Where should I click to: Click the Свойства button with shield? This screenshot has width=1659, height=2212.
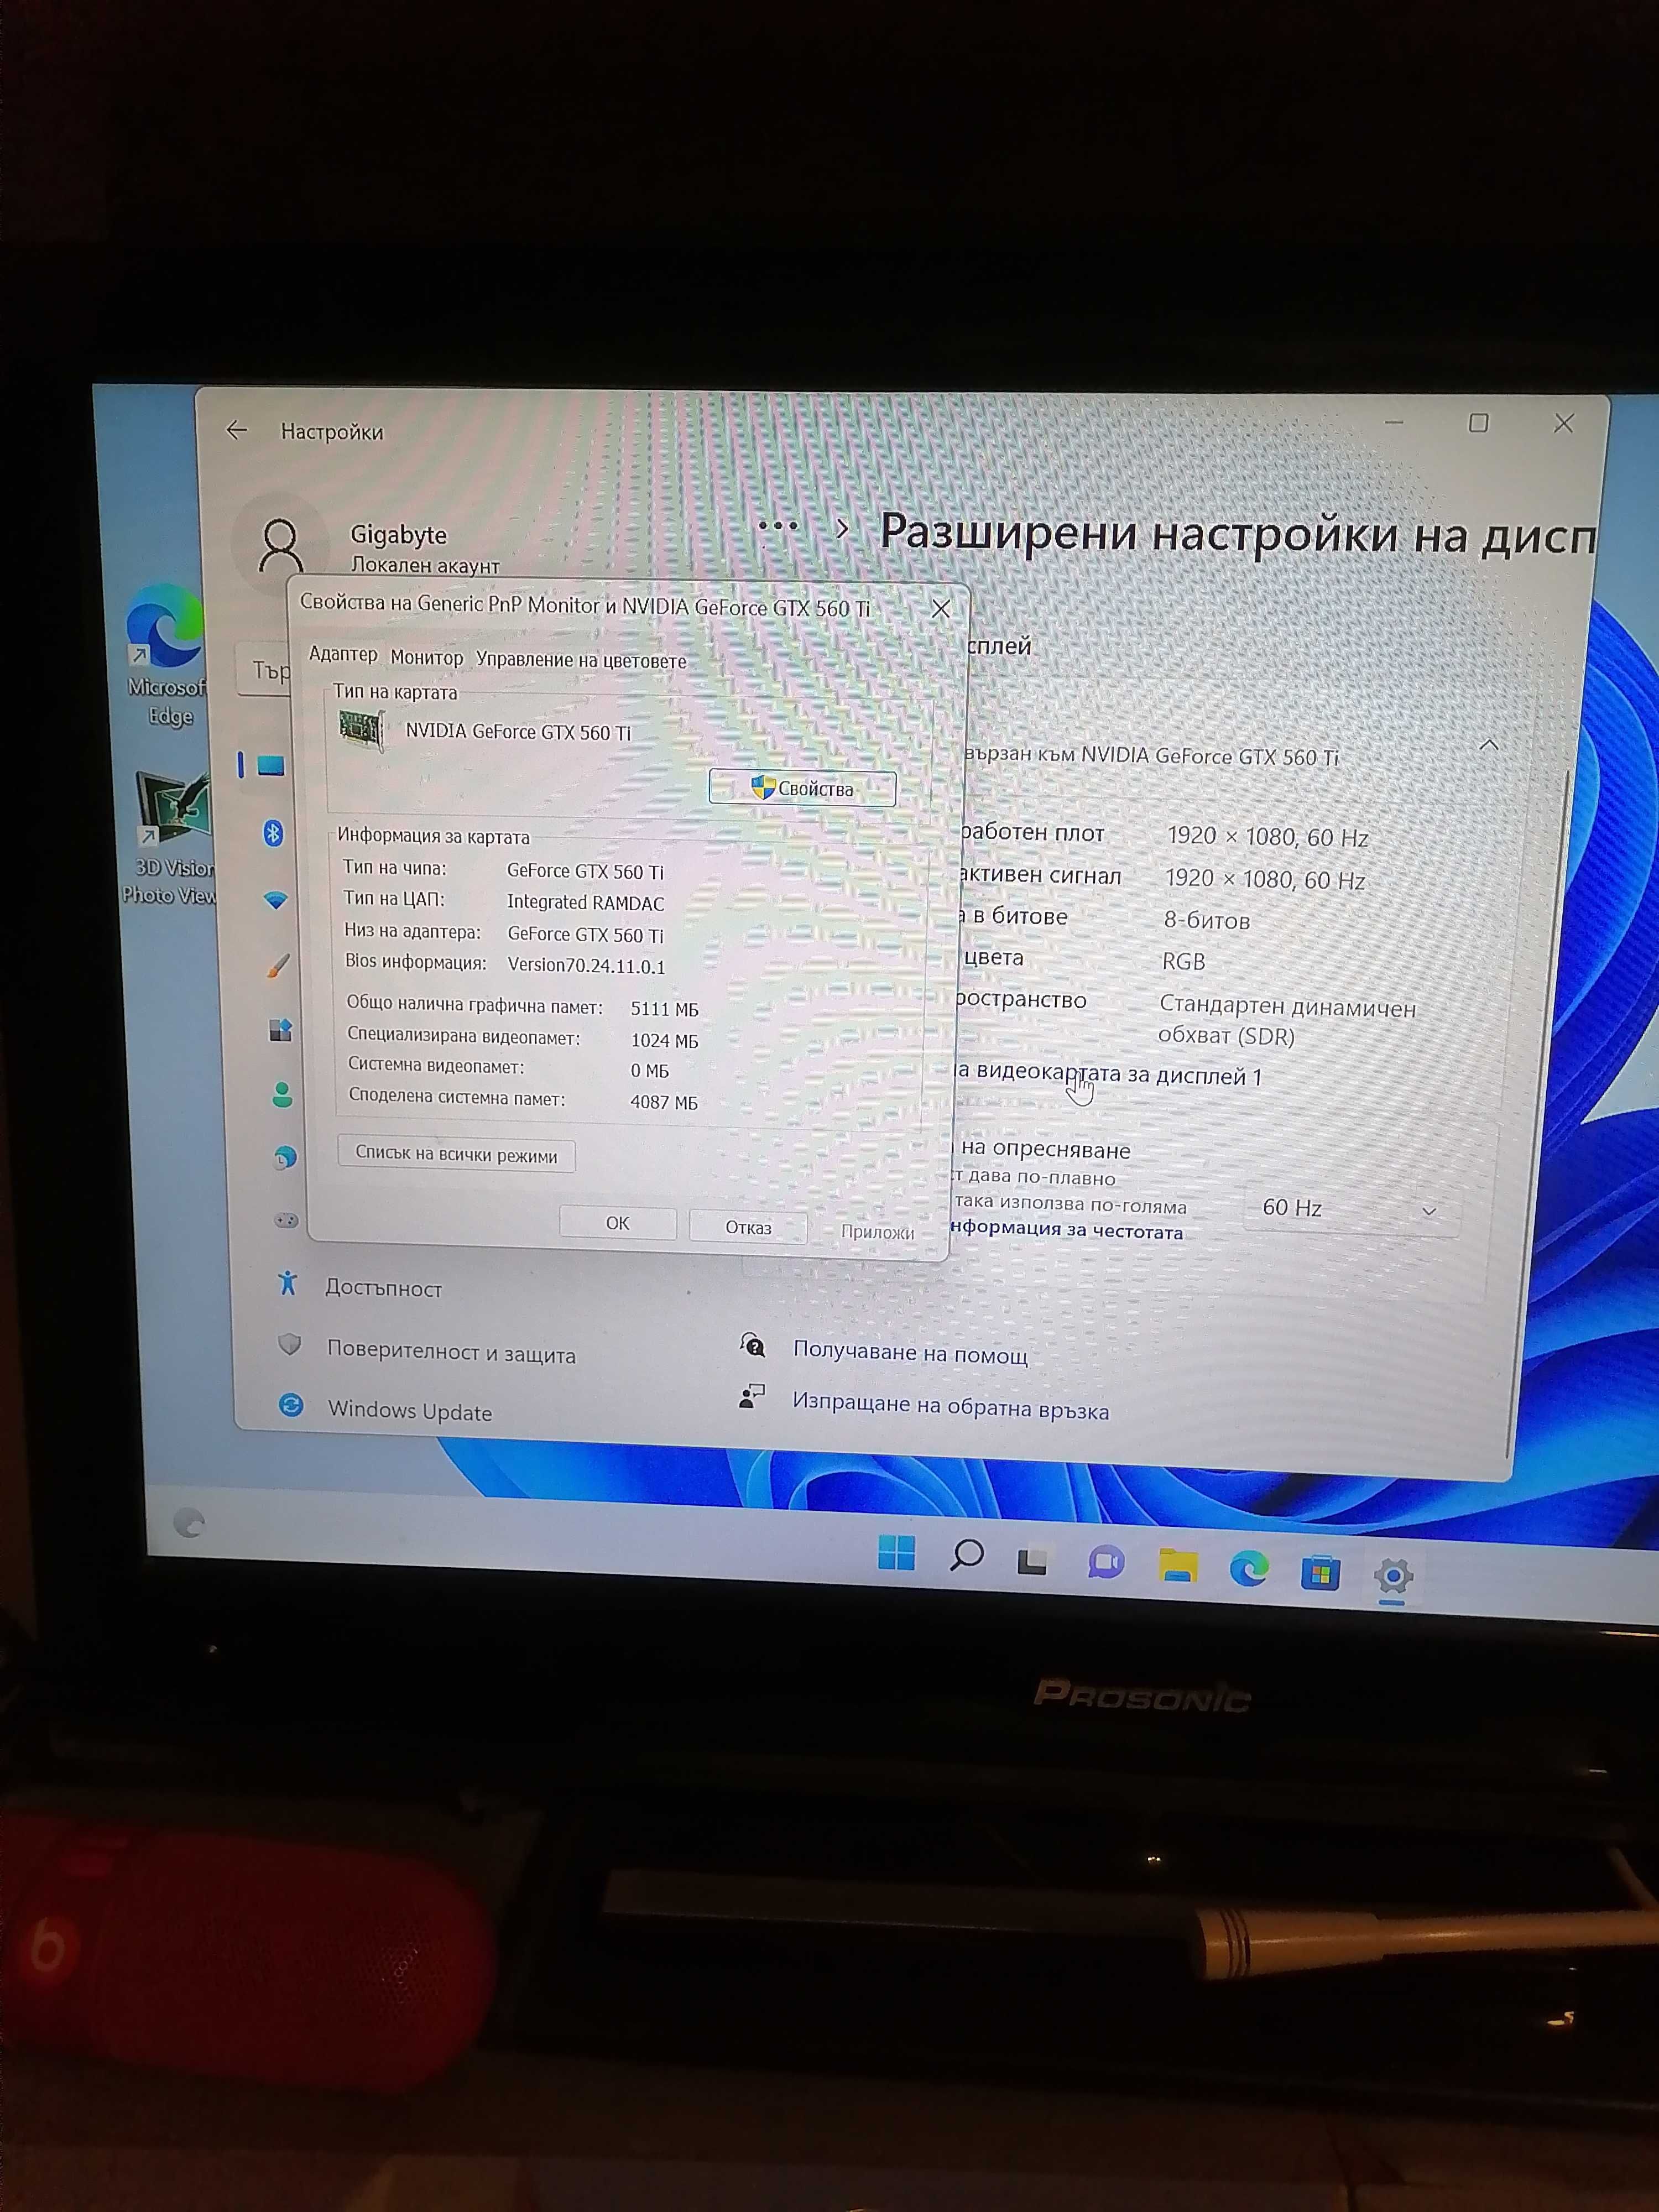[802, 788]
